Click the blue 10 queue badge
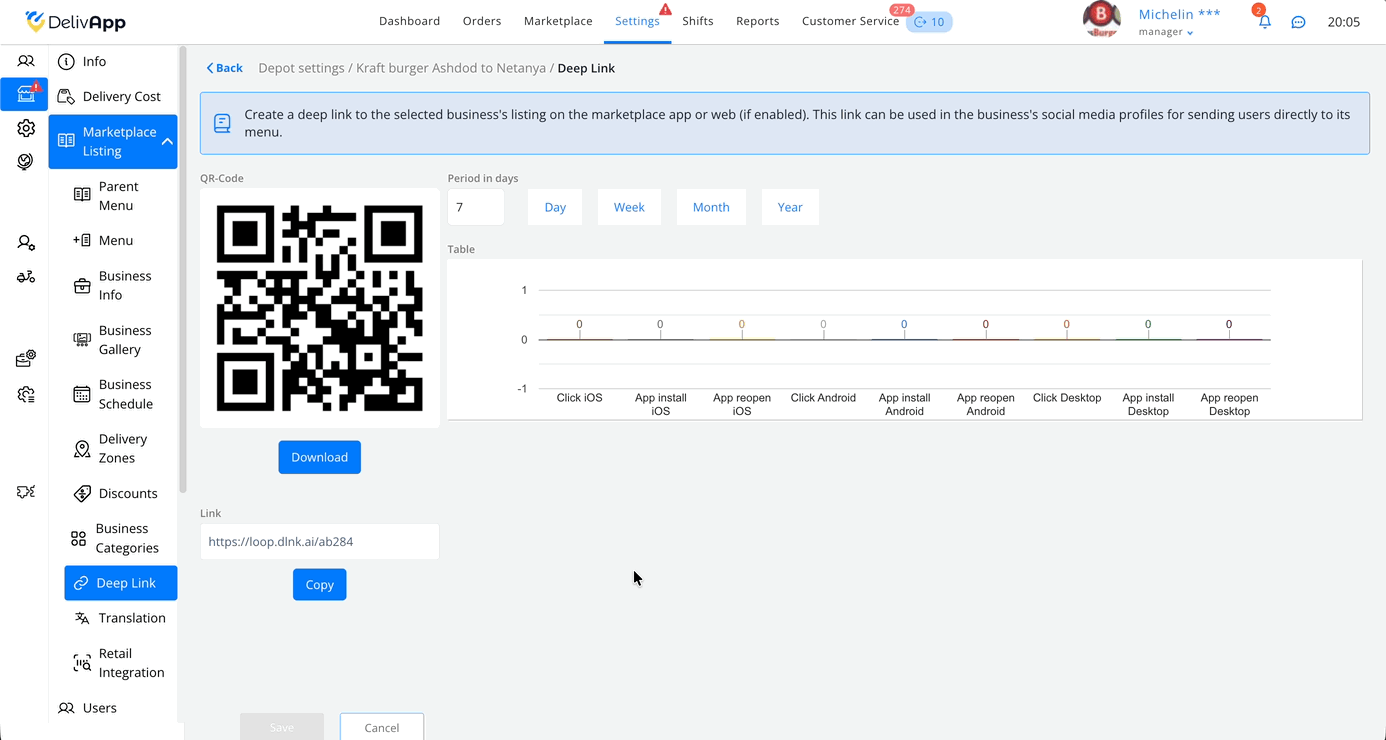Image resolution: width=1386 pixels, height=740 pixels. [929, 22]
